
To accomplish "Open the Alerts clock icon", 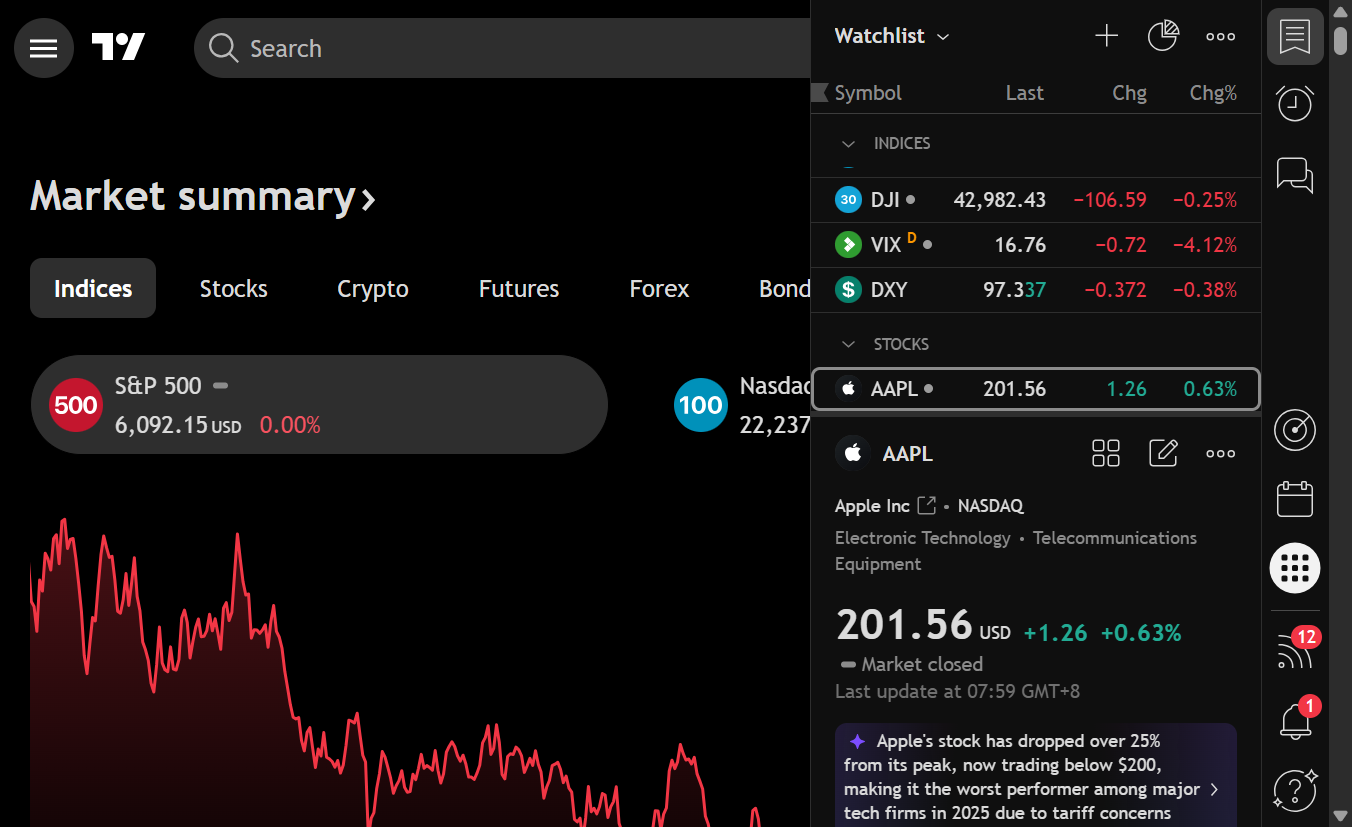I will [x=1295, y=104].
